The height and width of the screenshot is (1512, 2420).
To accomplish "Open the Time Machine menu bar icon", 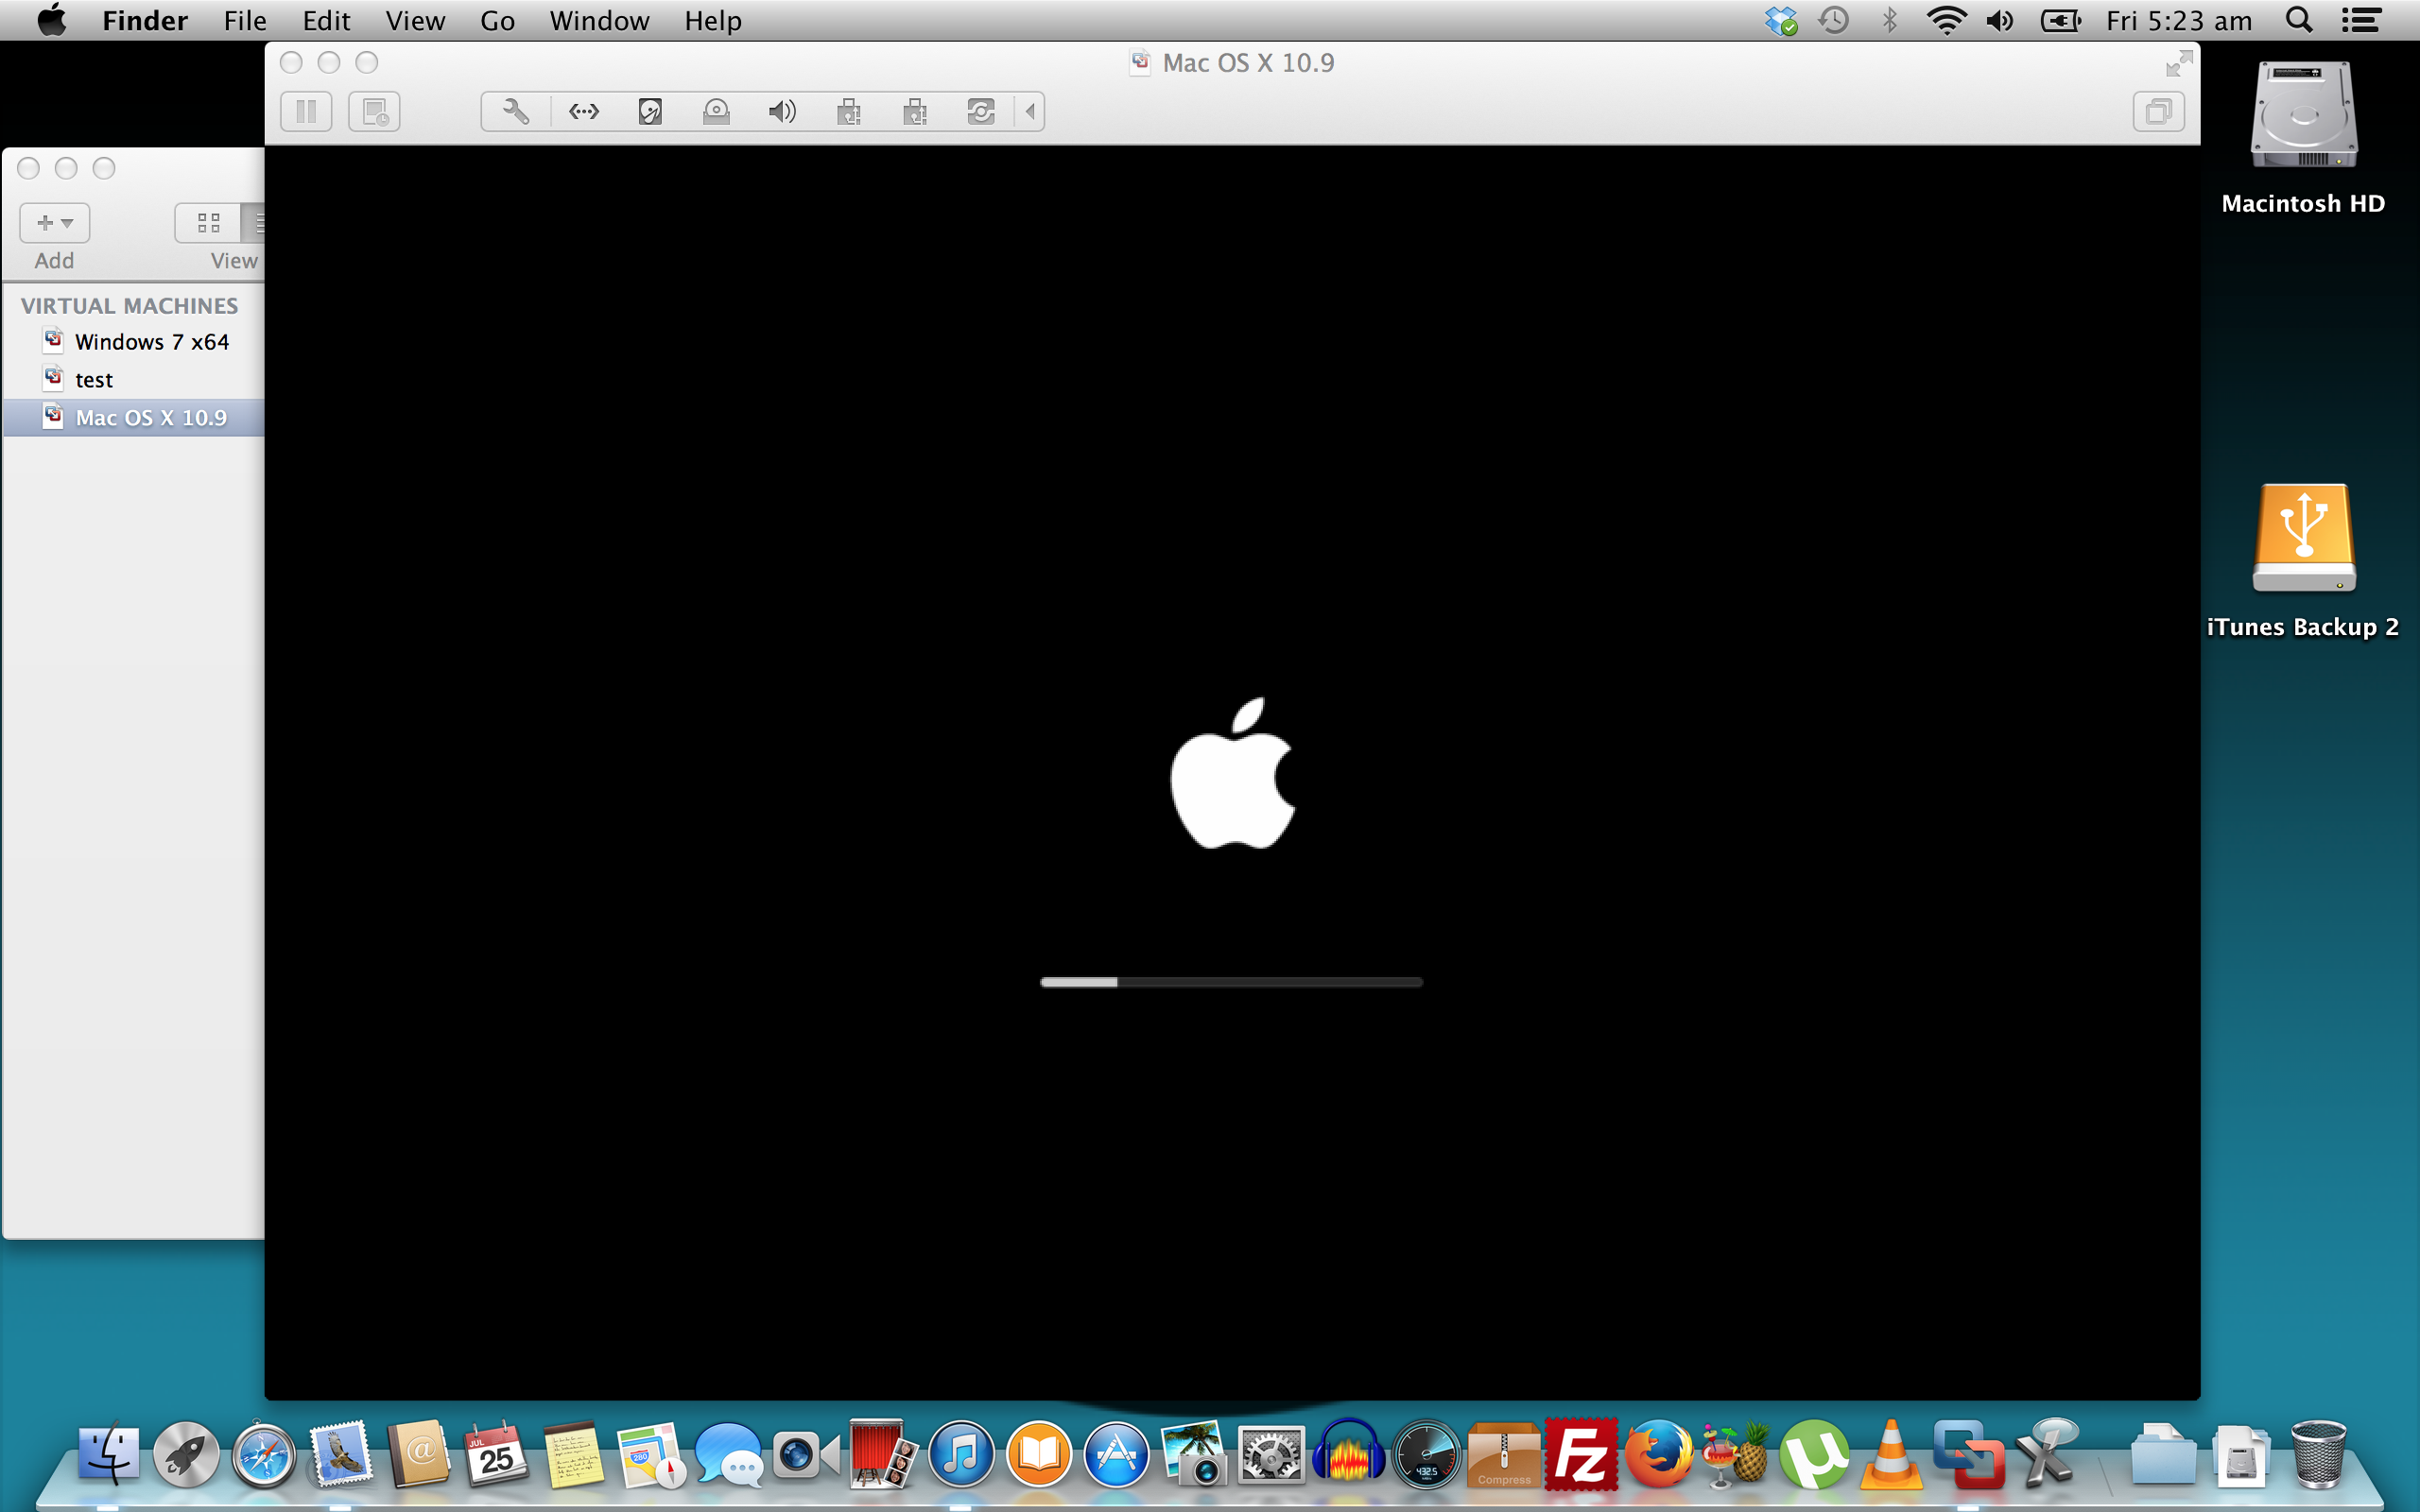I will [x=1833, y=20].
